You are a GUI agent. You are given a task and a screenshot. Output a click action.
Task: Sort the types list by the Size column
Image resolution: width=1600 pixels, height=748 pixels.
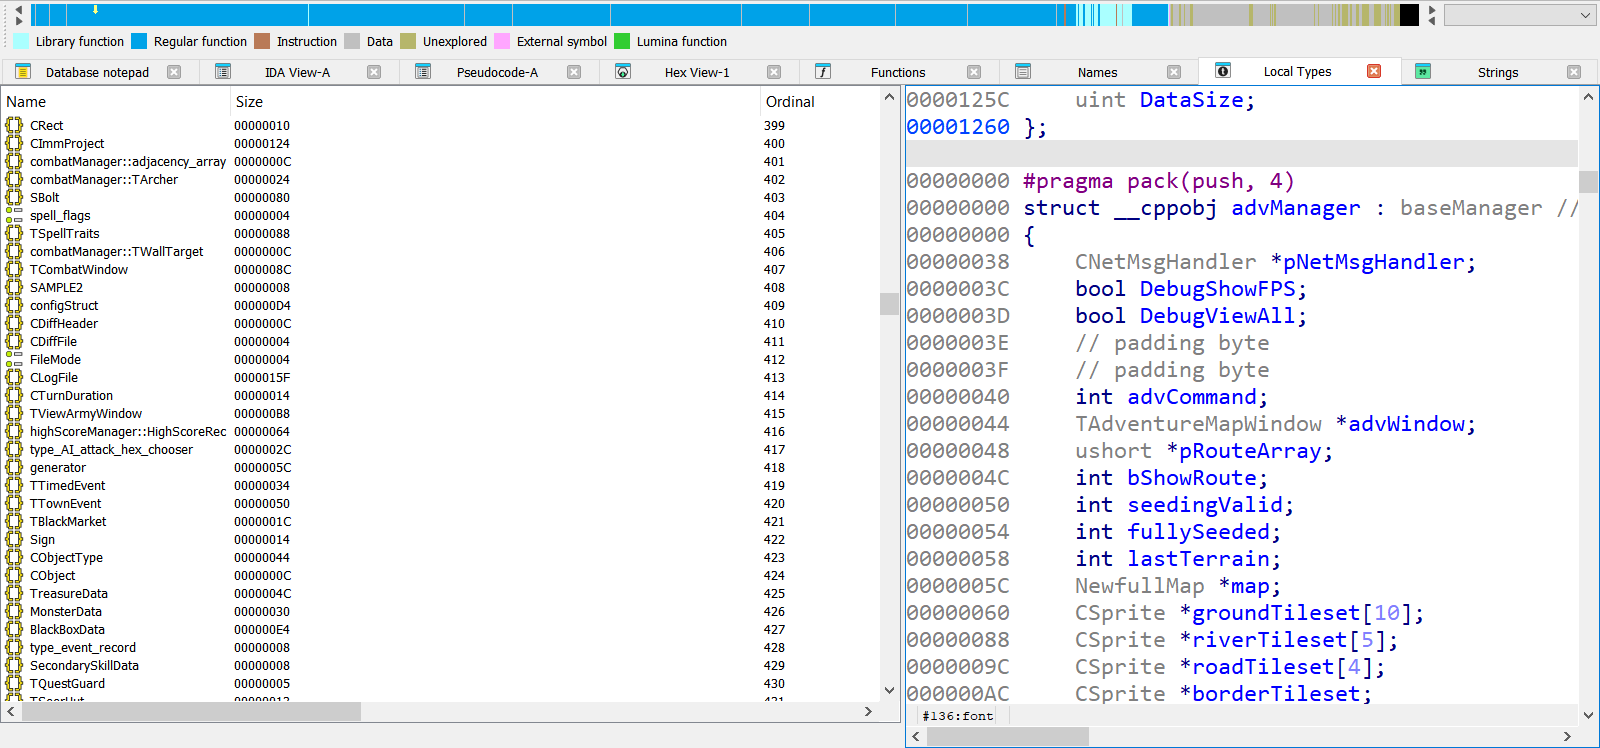pos(495,101)
